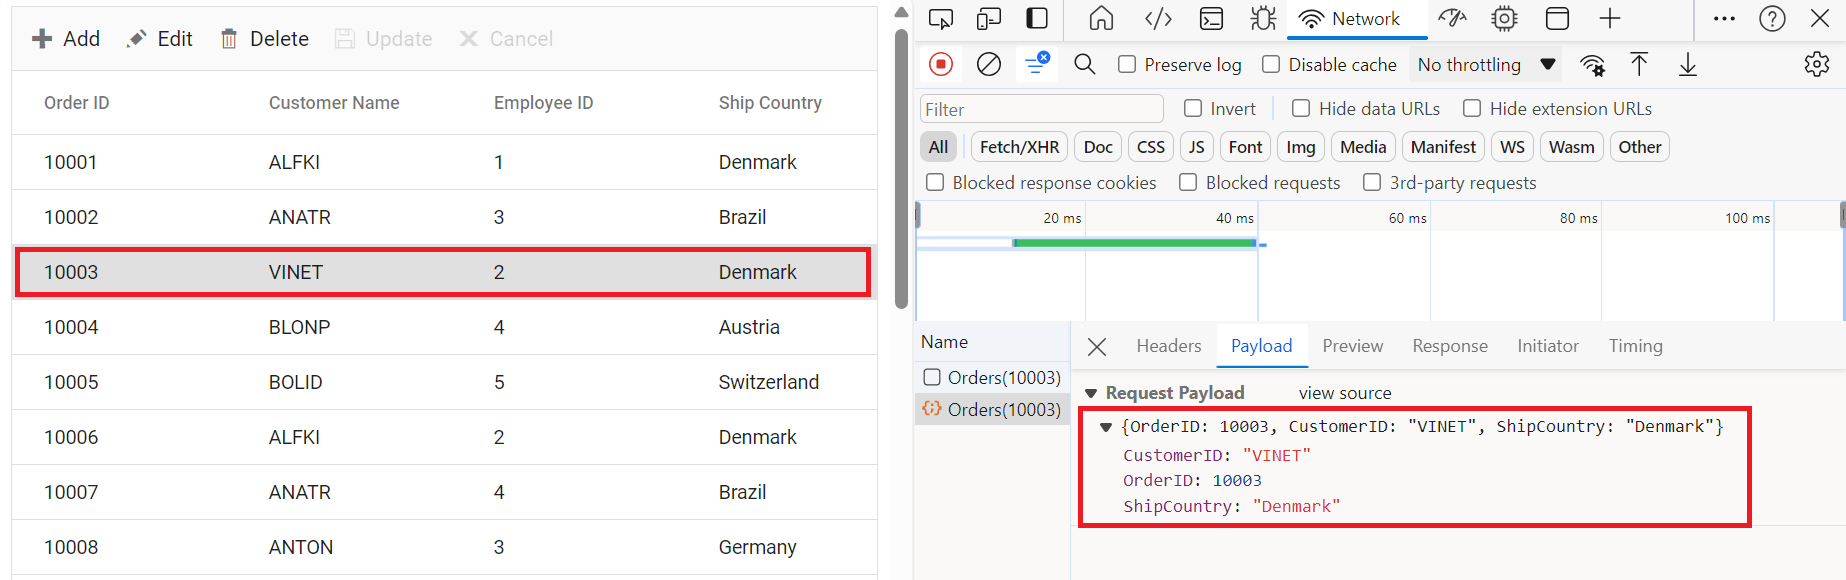Screen dimensions: 1846x580
Task: Open the No throttling dropdown
Action: tap(1487, 64)
